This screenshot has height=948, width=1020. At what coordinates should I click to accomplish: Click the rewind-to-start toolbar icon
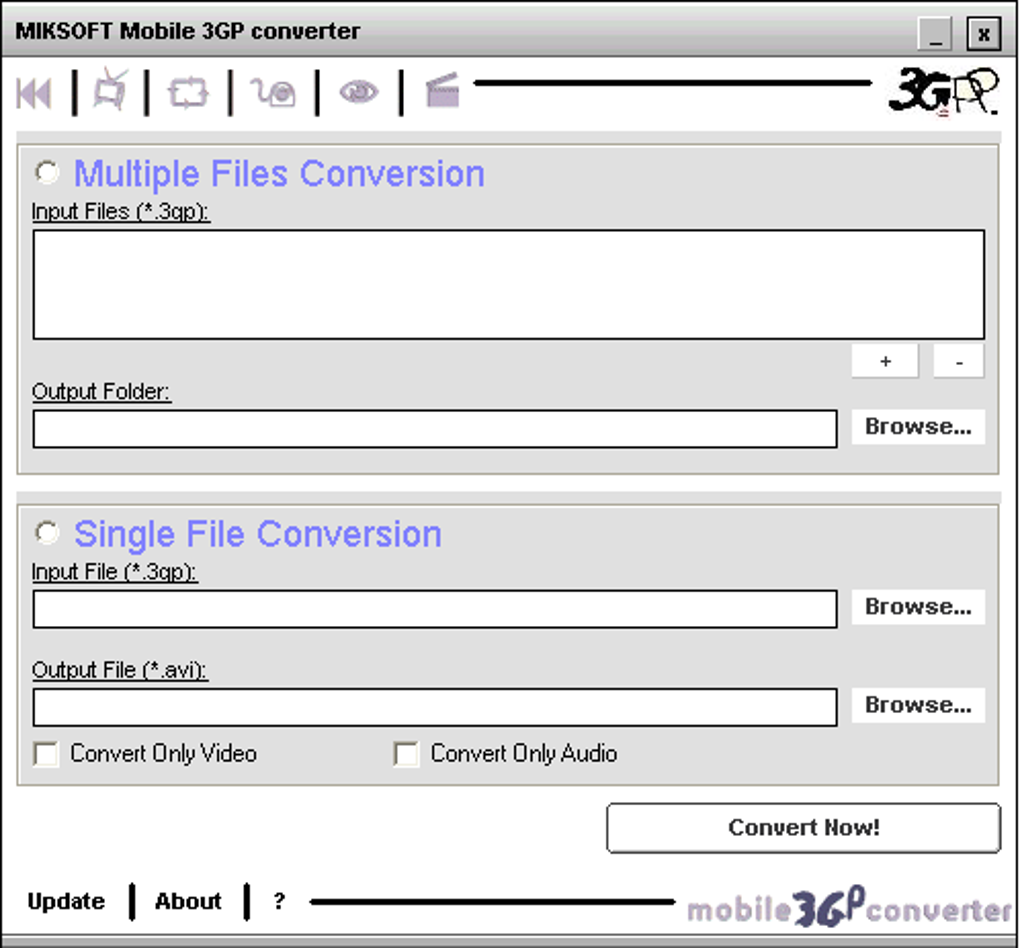33,93
